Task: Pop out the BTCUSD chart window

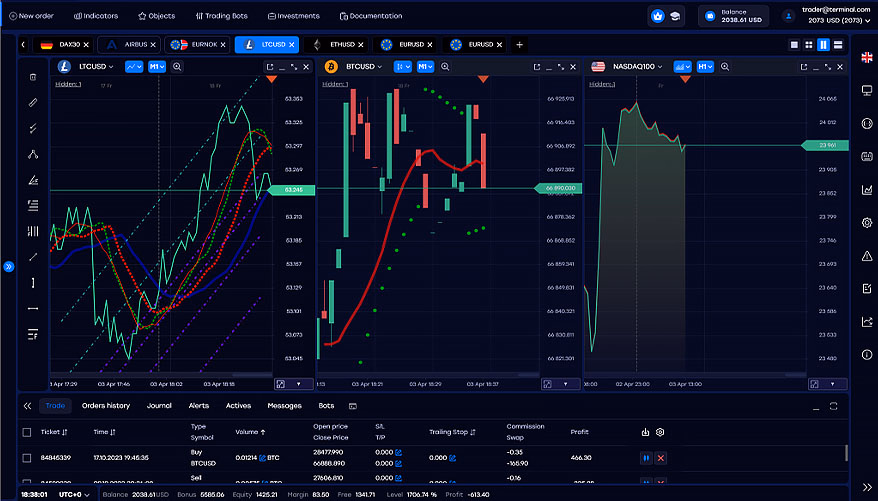Action: [x=536, y=67]
